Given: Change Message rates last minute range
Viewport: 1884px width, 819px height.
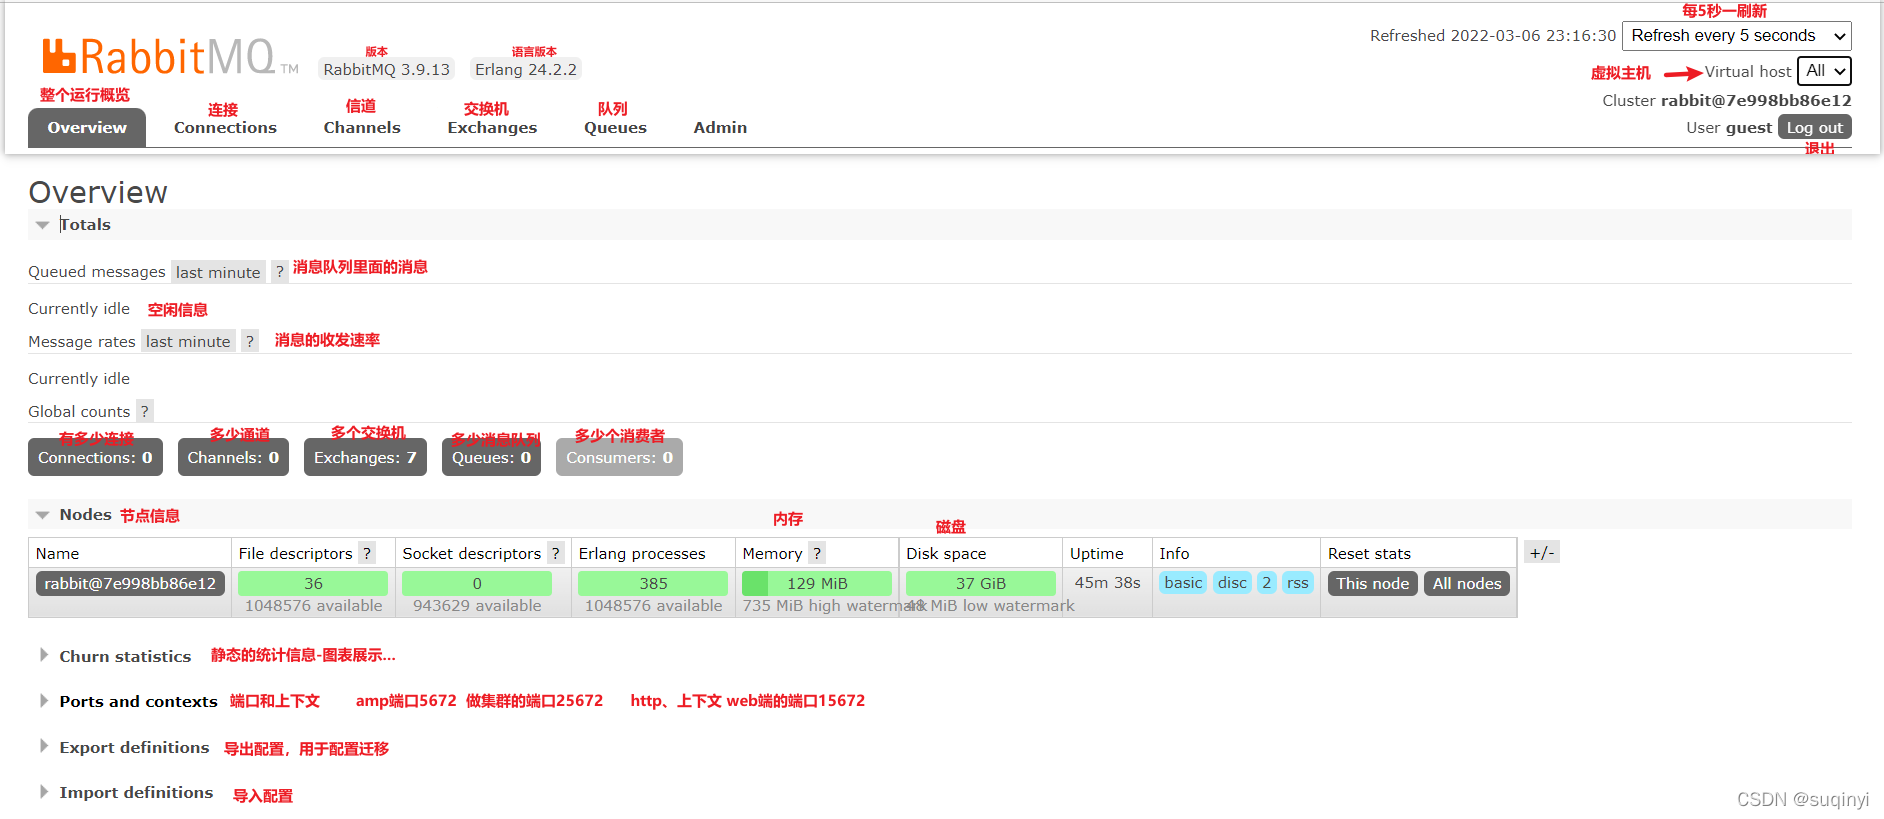Looking at the screenshot, I should [188, 342].
